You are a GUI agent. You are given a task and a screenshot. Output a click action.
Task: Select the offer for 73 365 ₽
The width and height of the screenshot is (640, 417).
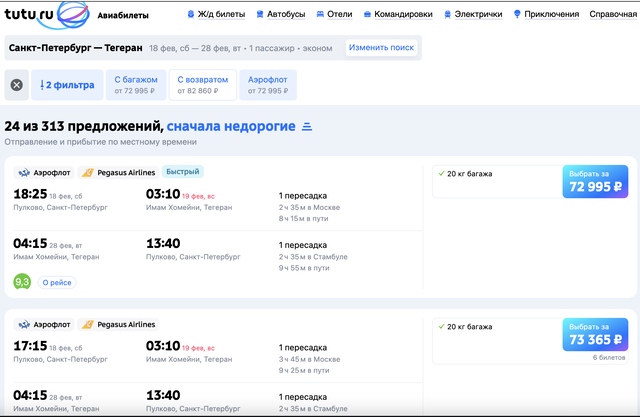(595, 335)
